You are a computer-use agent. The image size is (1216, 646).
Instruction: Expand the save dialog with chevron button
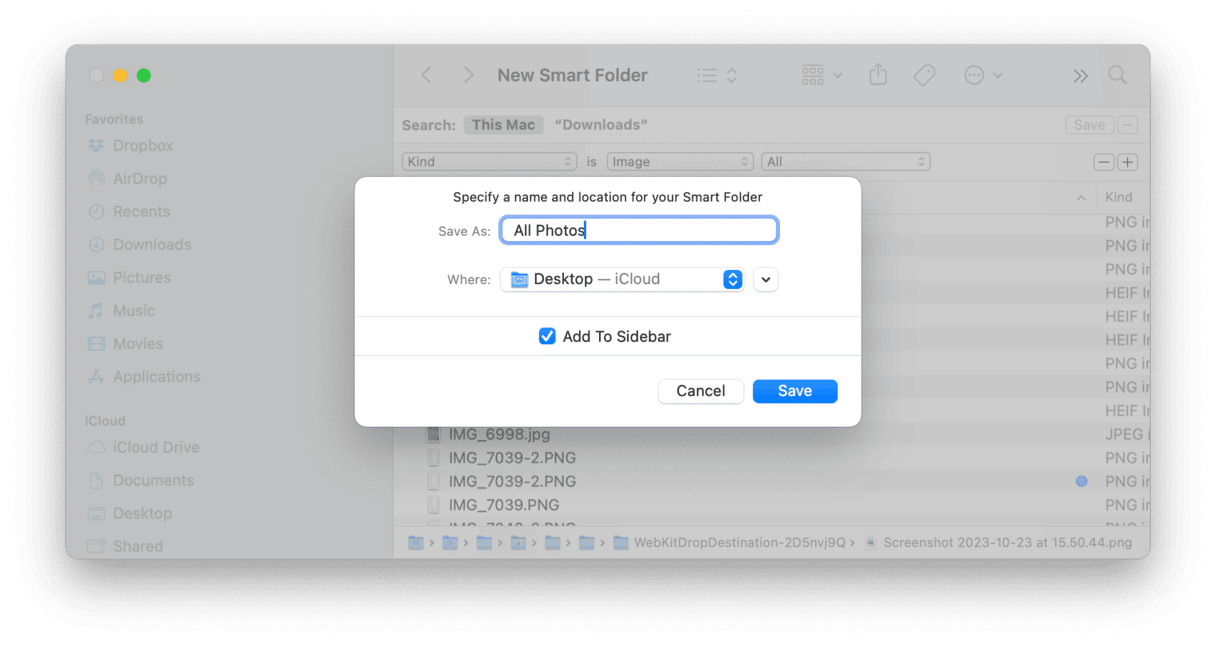(x=766, y=280)
